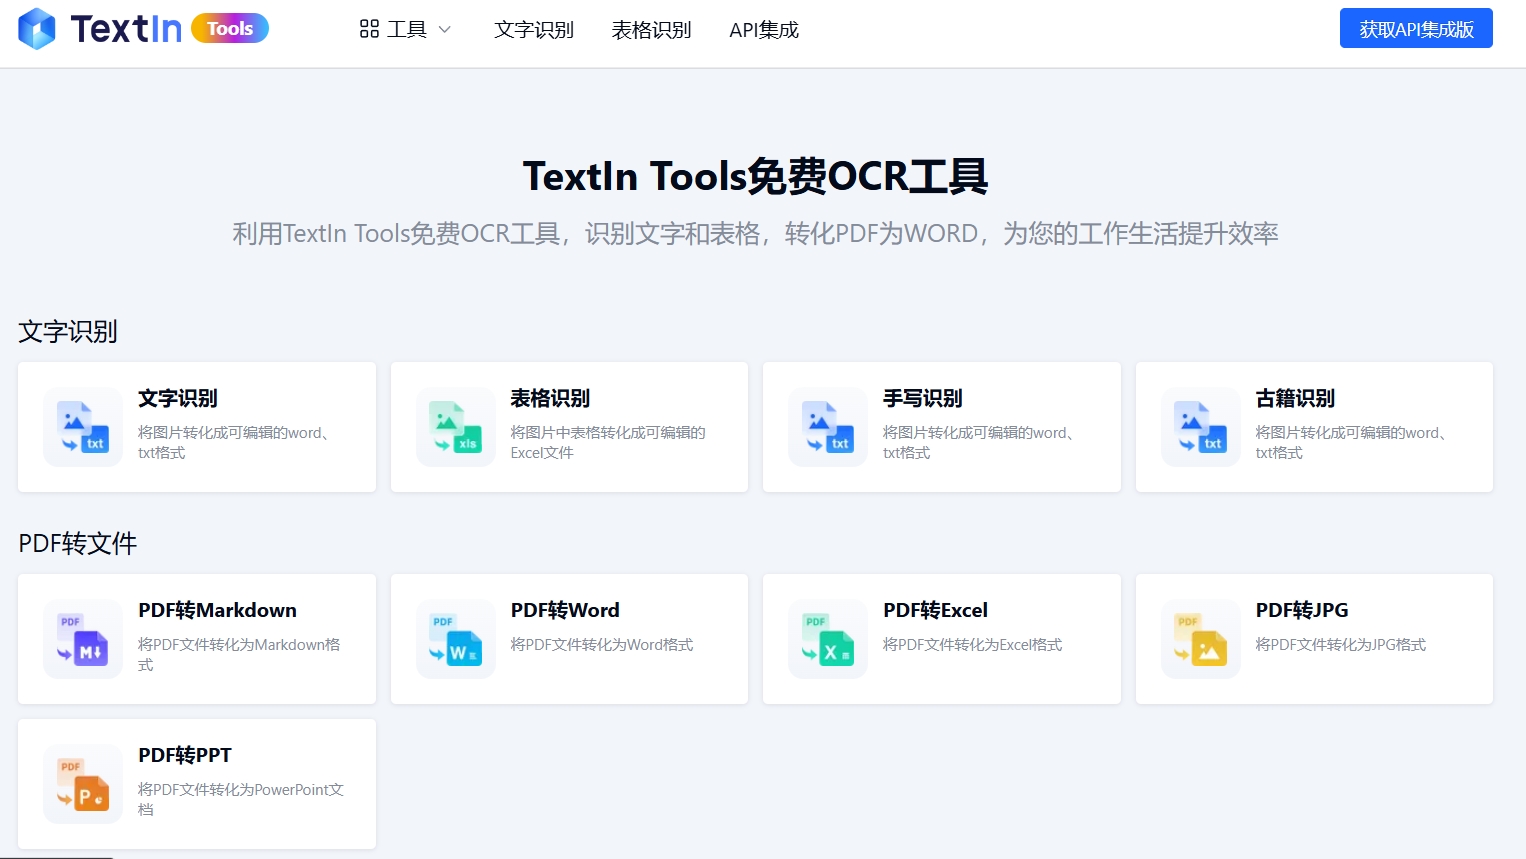Image resolution: width=1526 pixels, height=859 pixels.
Task: Open the API集成 navigation item
Action: pos(764,30)
